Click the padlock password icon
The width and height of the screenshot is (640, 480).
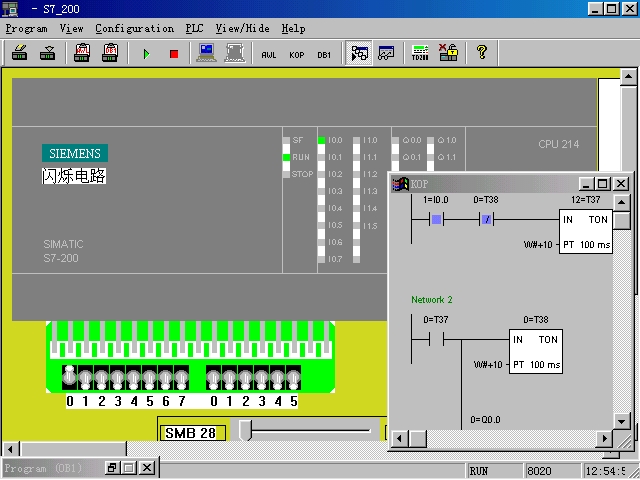(448, 53)
